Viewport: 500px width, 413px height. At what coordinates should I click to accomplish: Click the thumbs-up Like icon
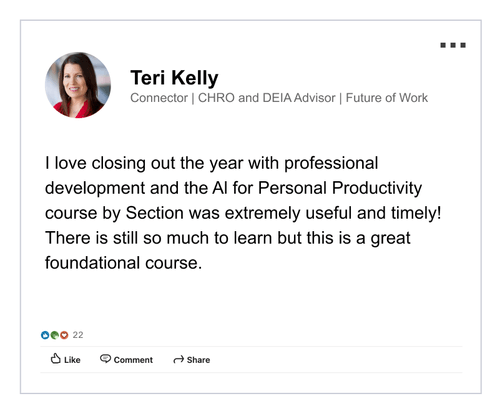tap(56, 359)
